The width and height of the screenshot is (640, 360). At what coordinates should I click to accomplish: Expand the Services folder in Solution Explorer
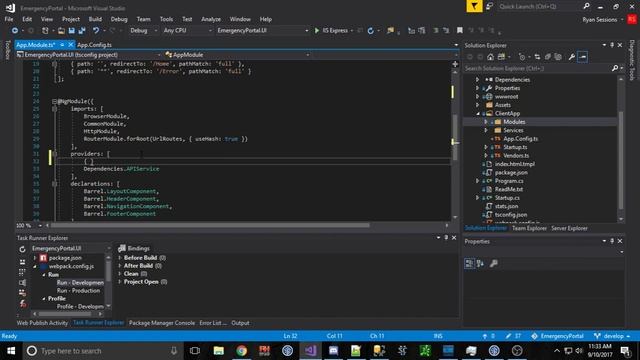pos(486,130)
